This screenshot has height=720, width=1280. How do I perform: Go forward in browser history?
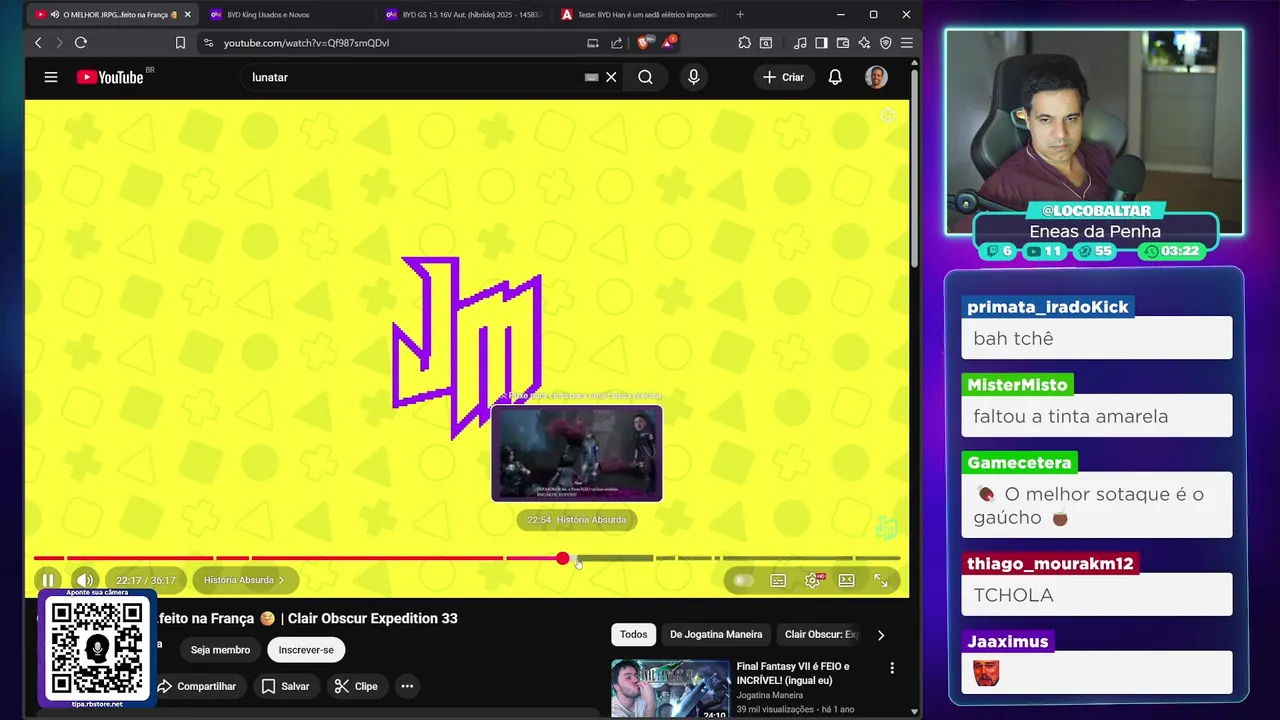[59, 43]
